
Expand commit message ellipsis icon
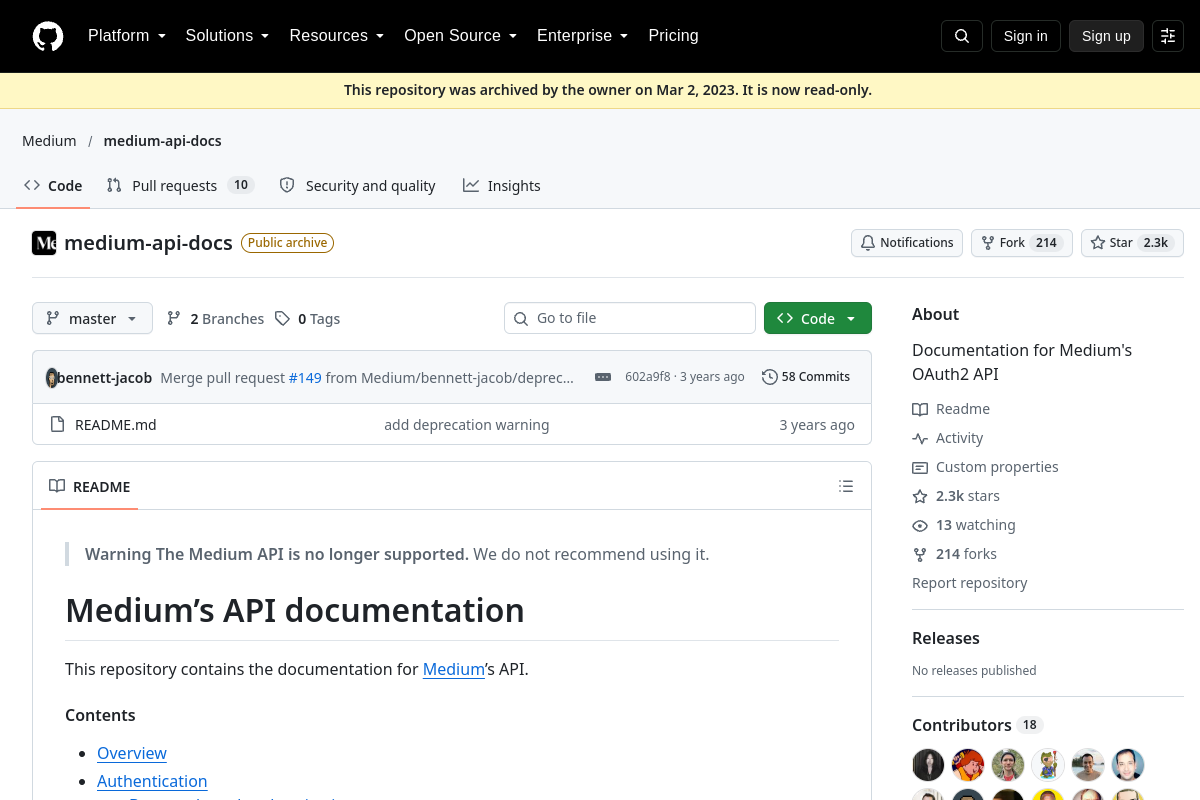(x=603, y=377)
